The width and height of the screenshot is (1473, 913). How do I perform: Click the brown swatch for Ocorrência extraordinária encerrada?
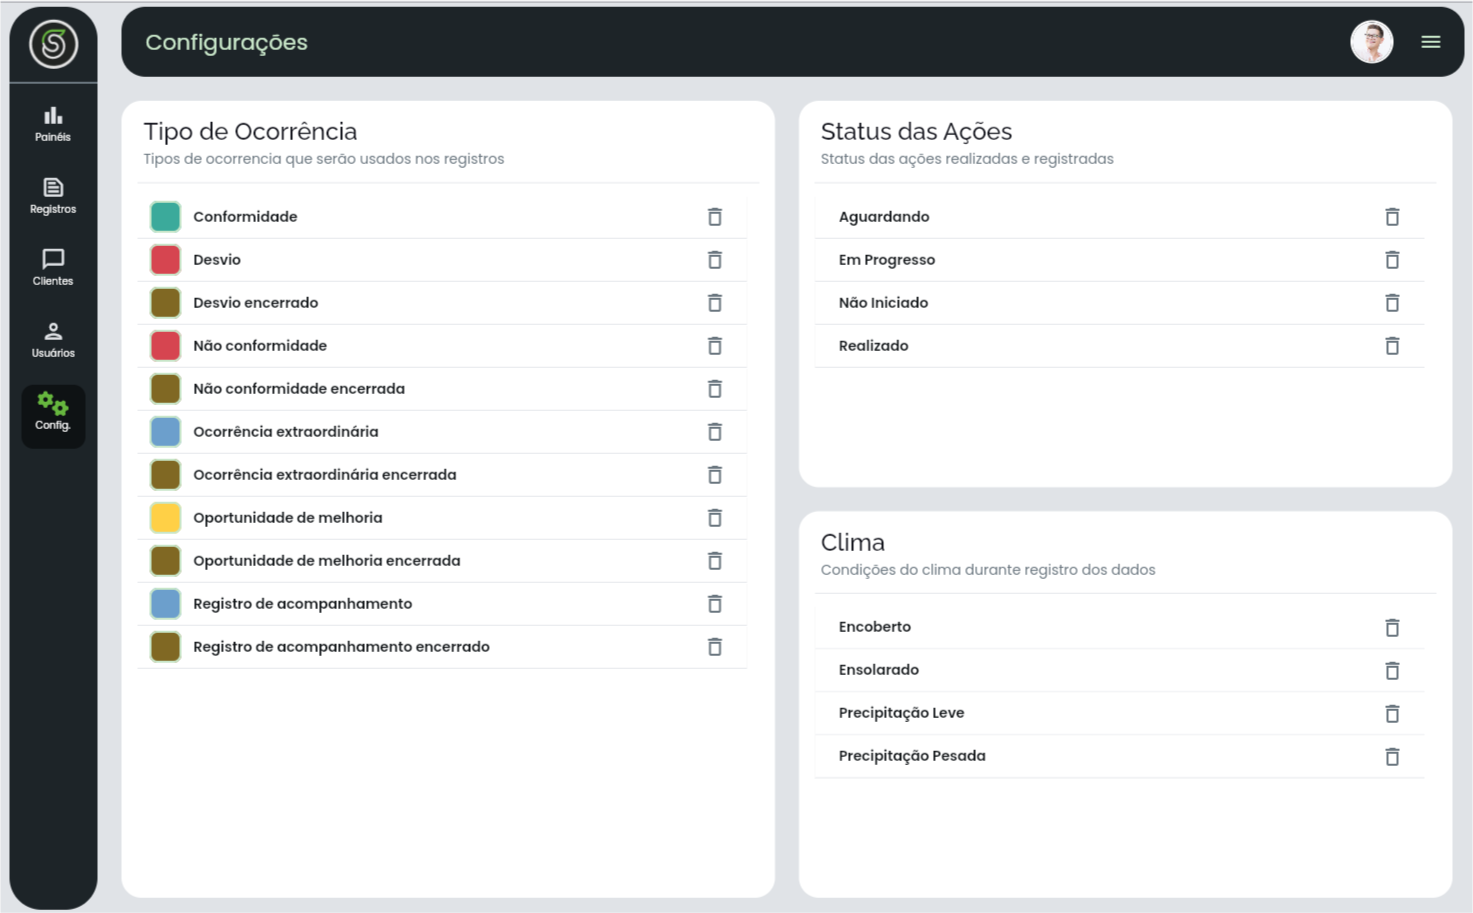pos(165,474)
